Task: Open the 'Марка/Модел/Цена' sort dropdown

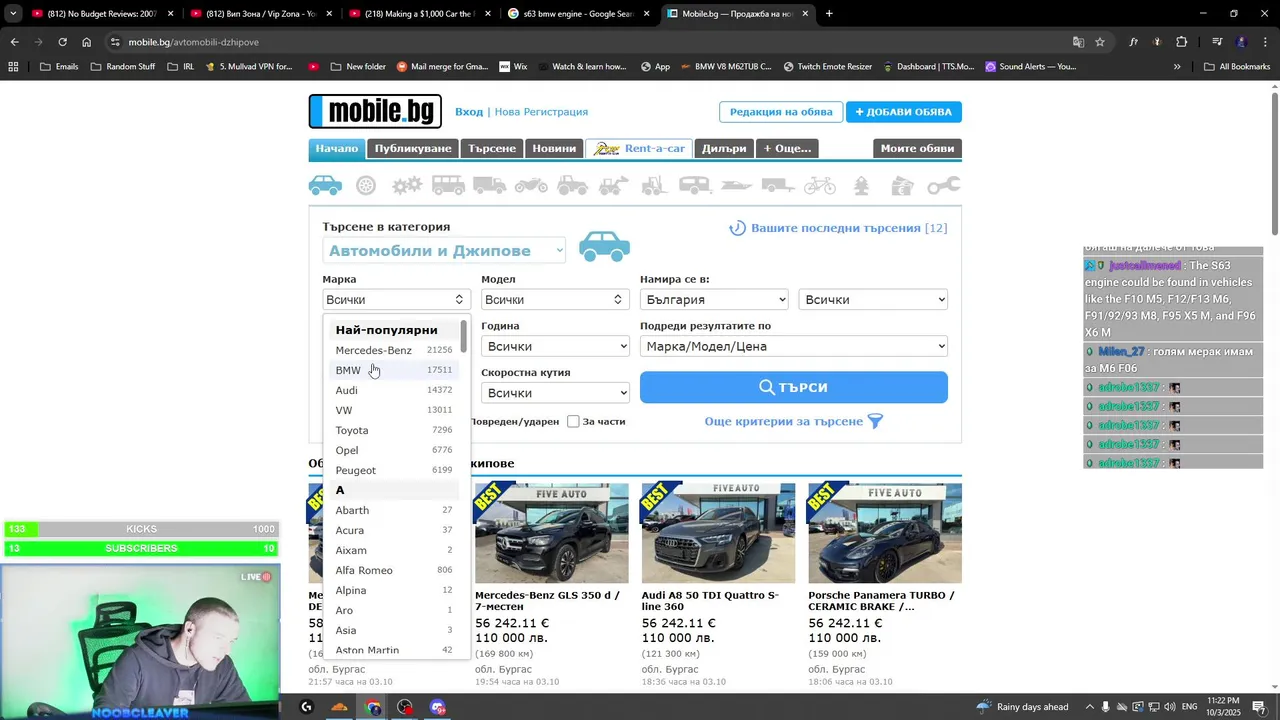Action: 794,346
